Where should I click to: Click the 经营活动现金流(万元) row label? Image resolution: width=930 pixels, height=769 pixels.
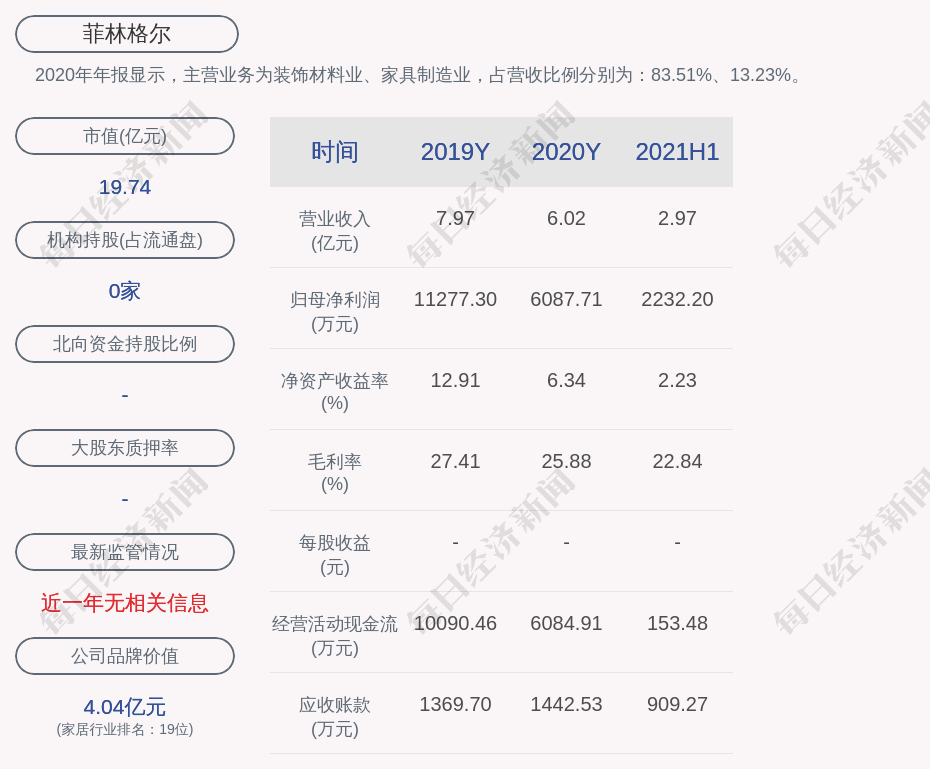[335, 636]
